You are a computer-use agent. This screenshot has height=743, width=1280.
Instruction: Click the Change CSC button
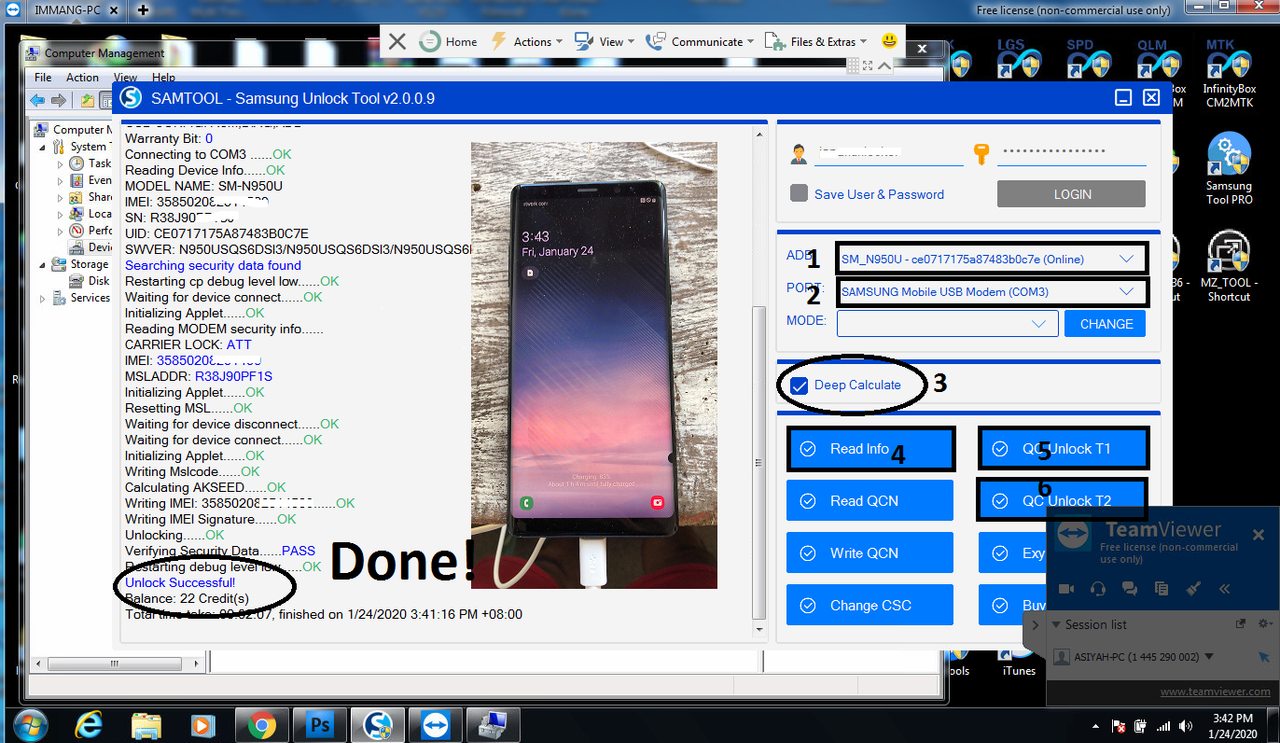coord(870,605)
